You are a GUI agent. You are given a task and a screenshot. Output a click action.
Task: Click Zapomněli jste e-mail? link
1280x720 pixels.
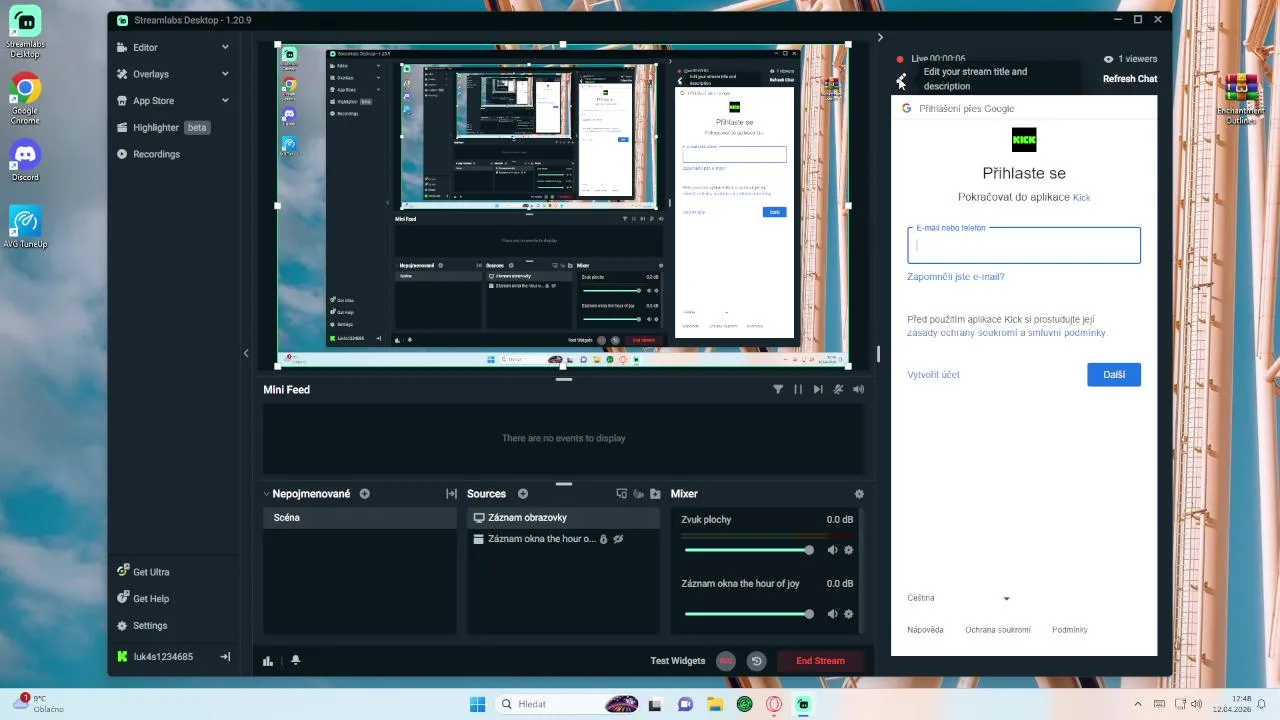pos(956,277)
